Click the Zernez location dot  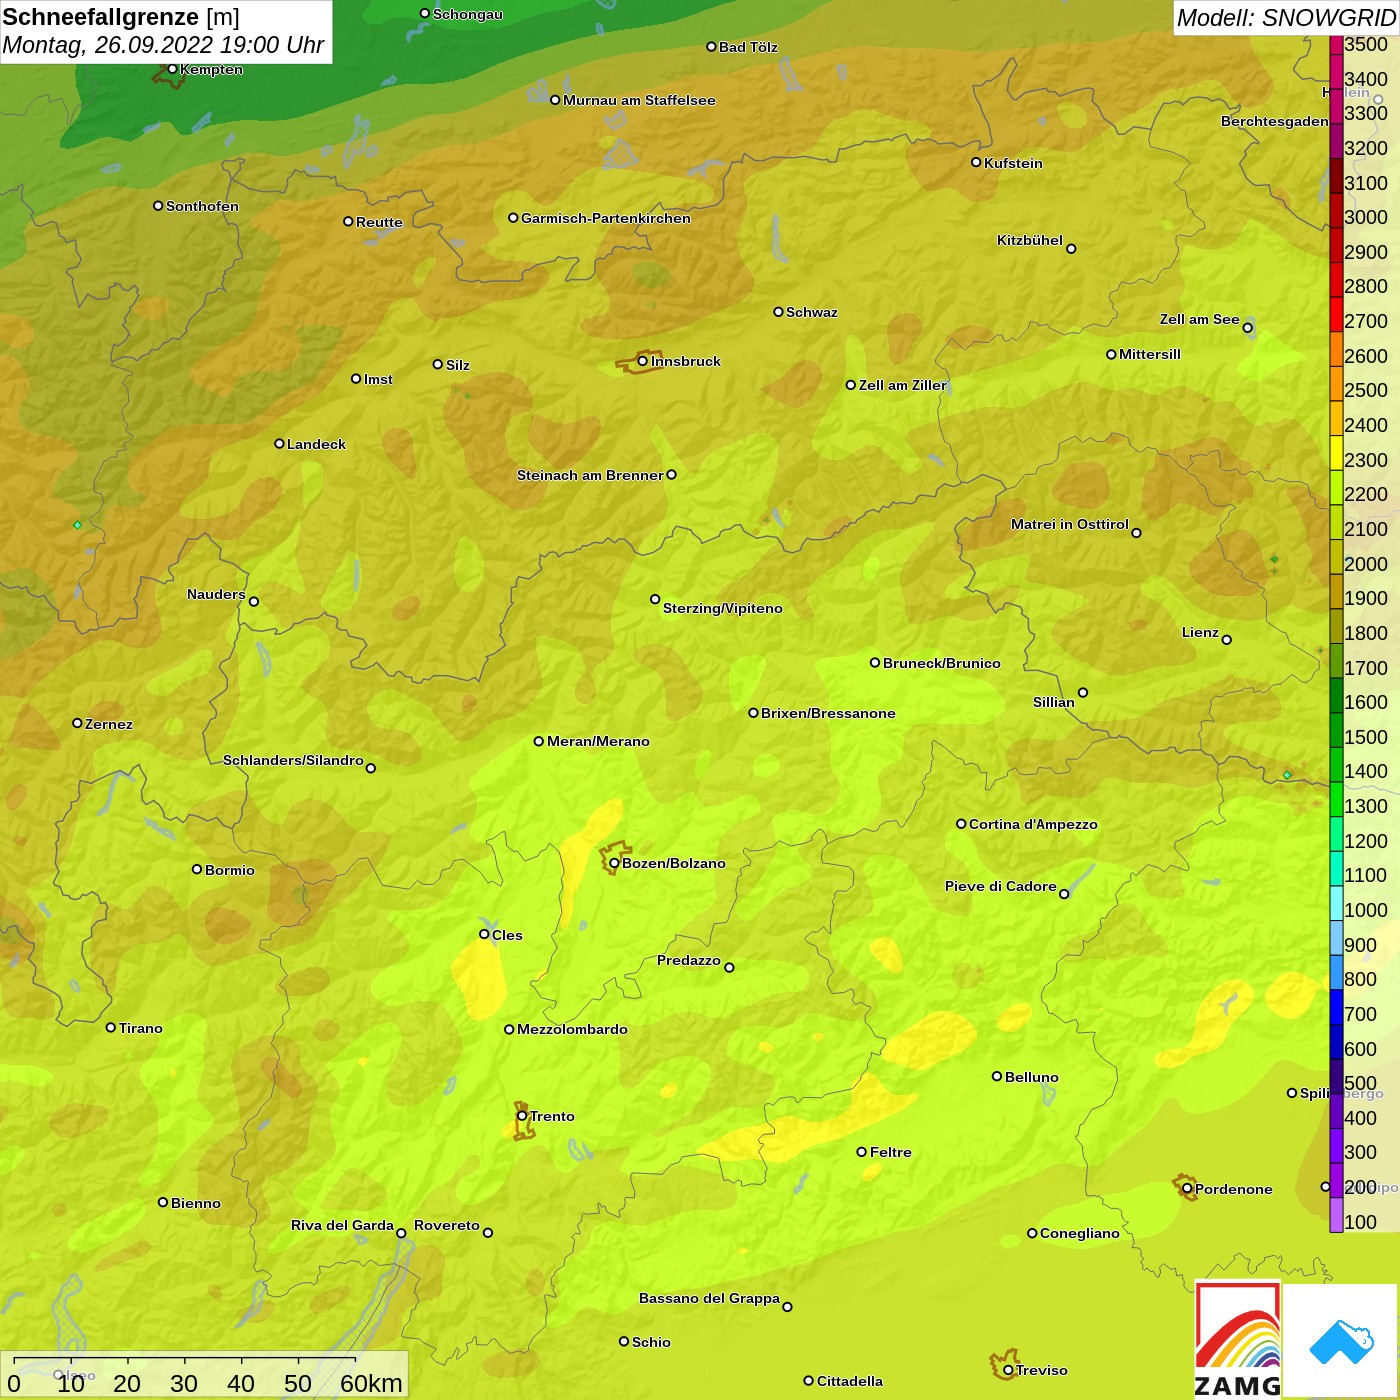[77, 723]
